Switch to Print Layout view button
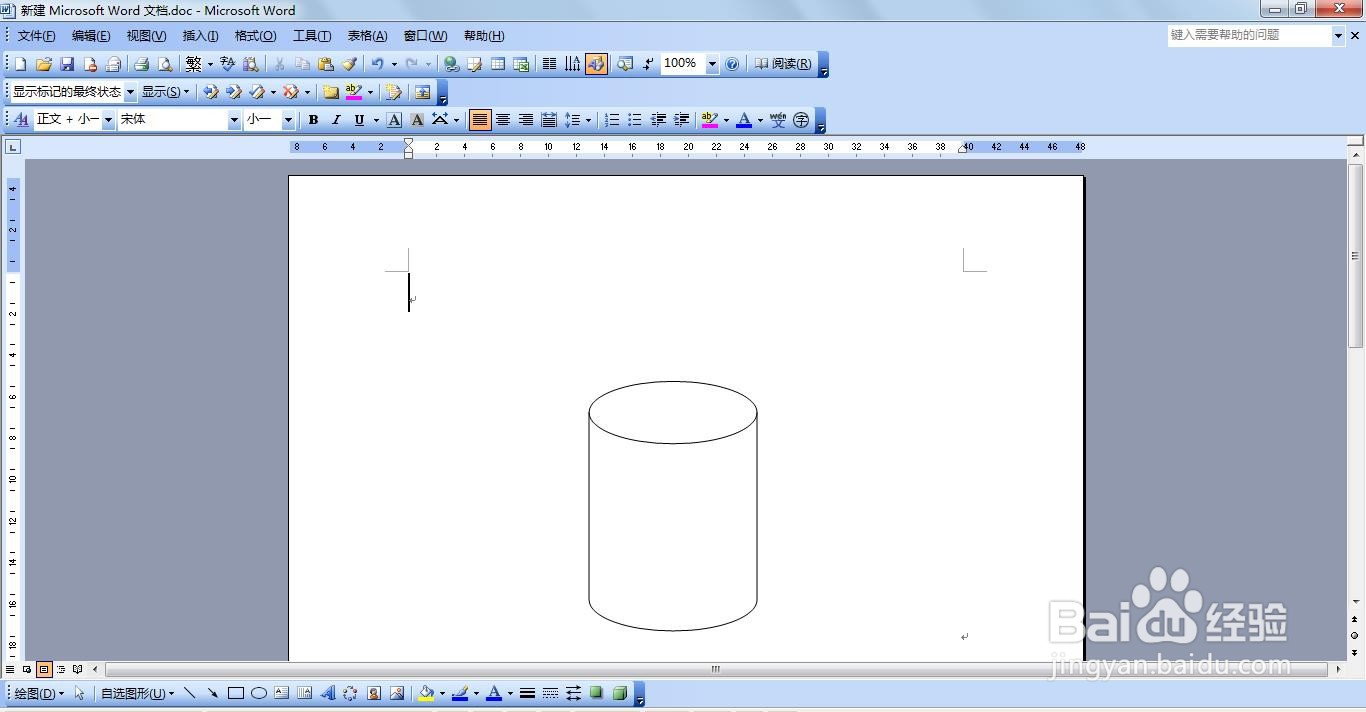Image resolution: width=1366 pixels, height=712 pixels. [x=44, y=669]
